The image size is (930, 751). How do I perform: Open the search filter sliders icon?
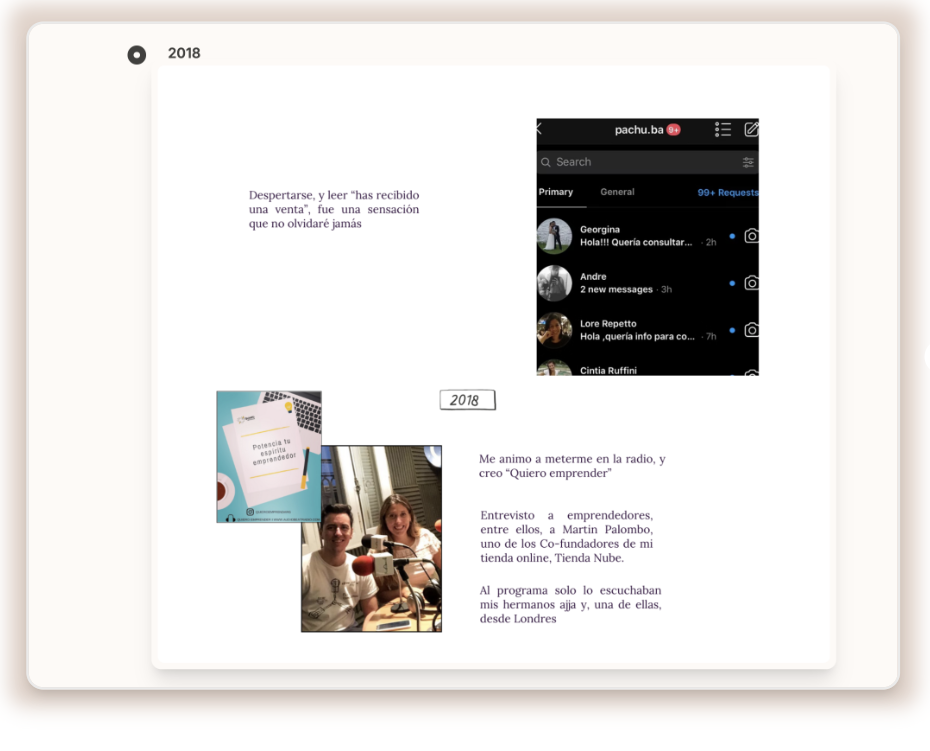tap(748, 162)
